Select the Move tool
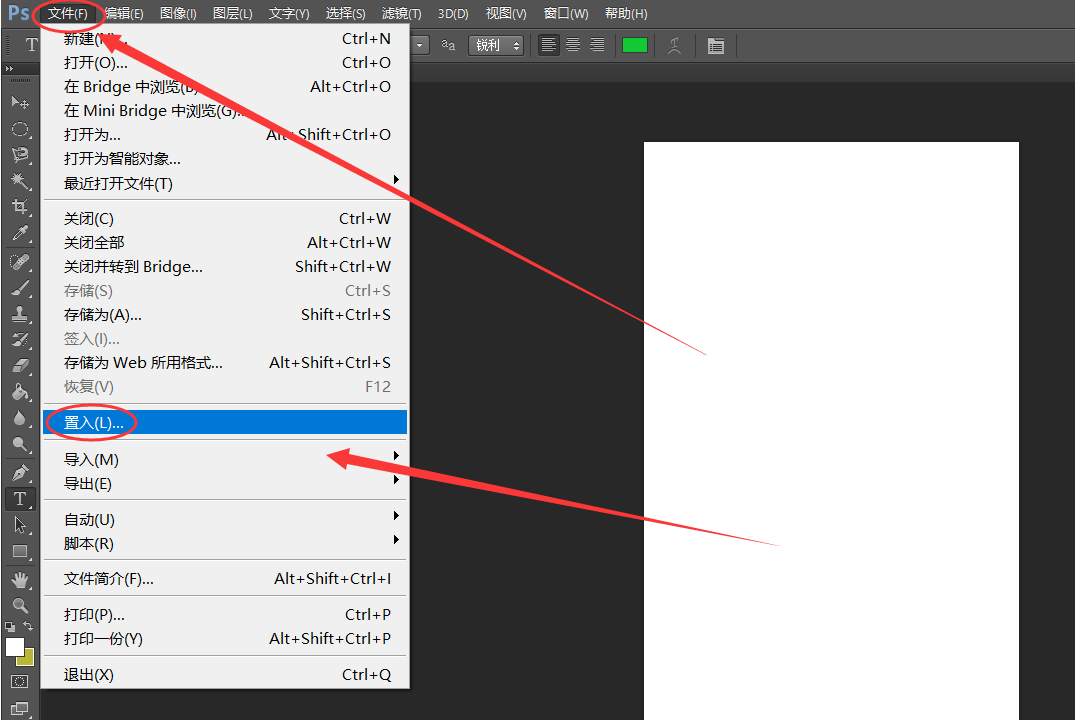 (x=20, y=103)
